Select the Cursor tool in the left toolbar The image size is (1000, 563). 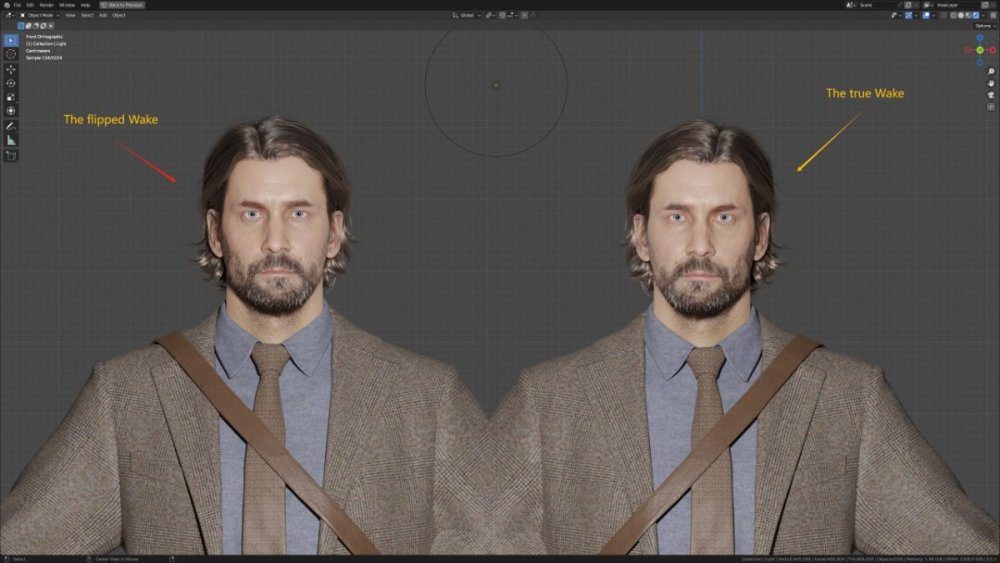tap(11, 54)
